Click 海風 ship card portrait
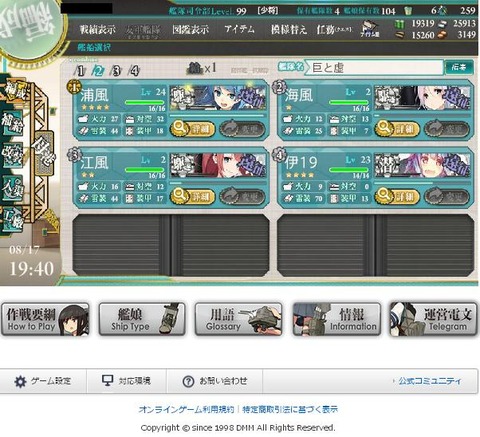Screen dimensions: 480x437 pyautogui.click(x=422, y=98)
